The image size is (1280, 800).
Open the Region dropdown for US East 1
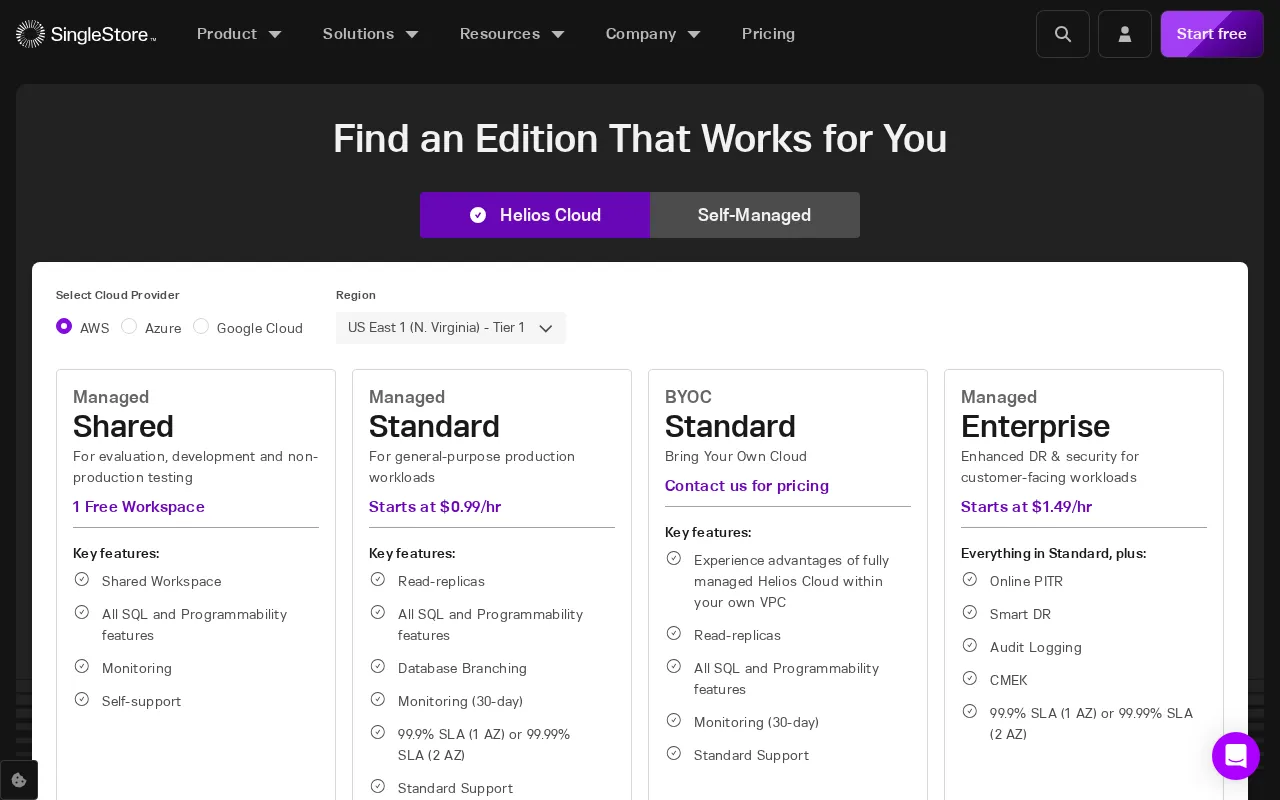pyautogui.click(x=451, y=328)
